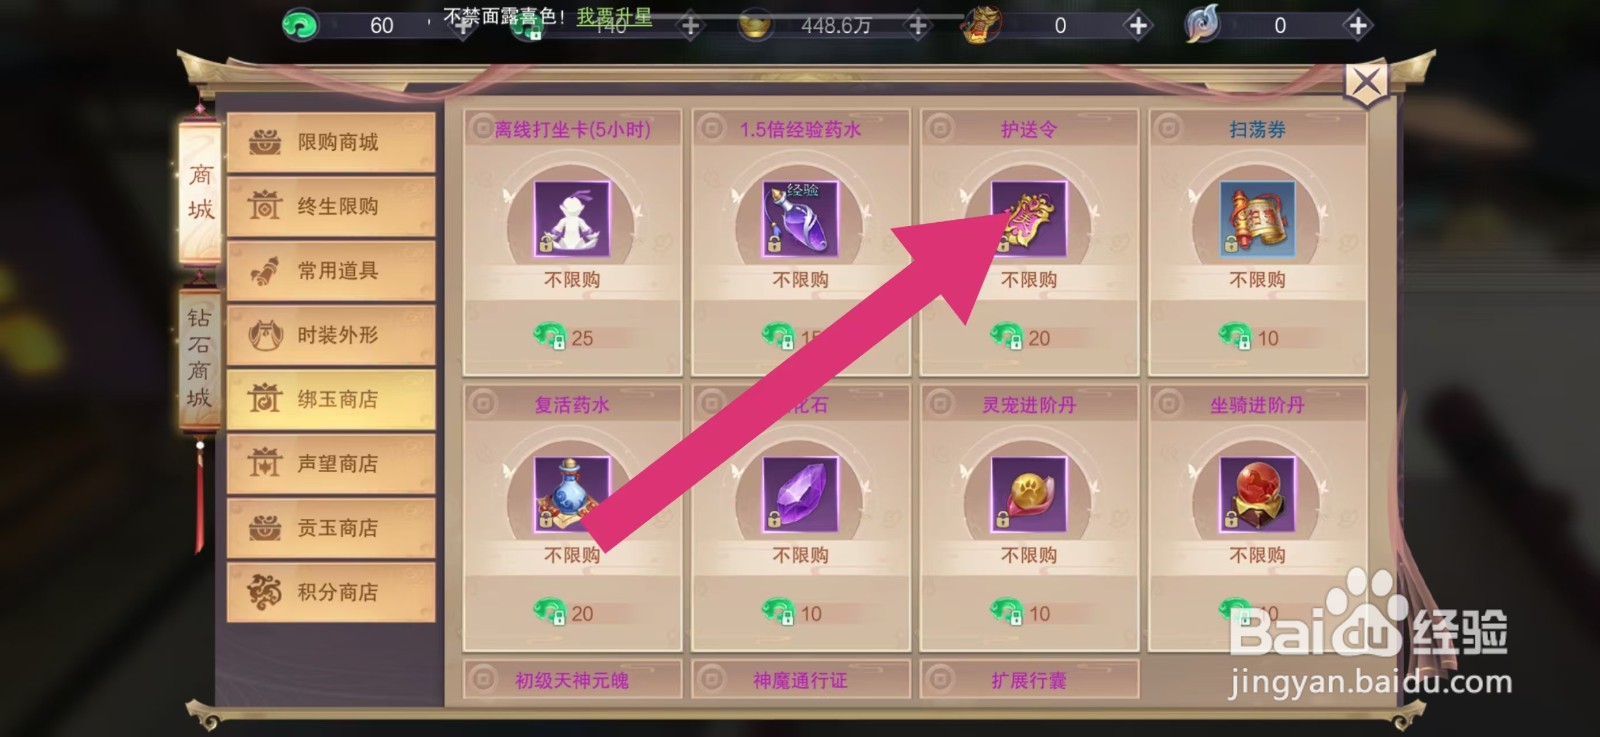Open the 限购商城 category
This screenshot has width=1600, height=737.
click(331, 142)
